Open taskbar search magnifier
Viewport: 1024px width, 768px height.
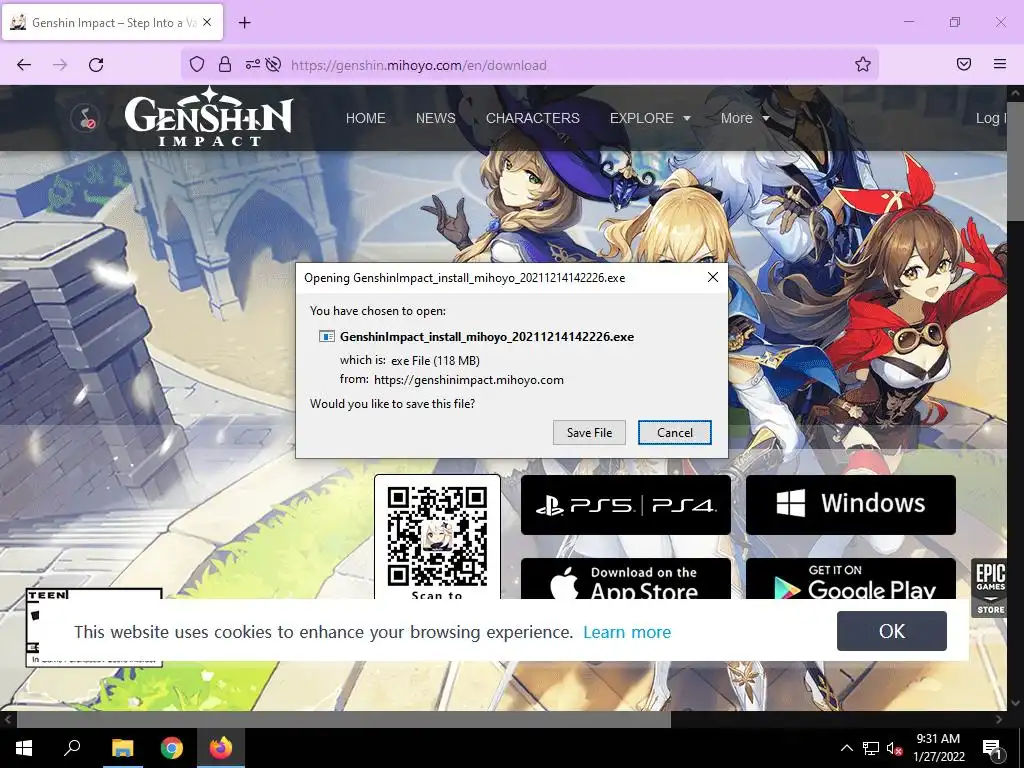[72, 748]
